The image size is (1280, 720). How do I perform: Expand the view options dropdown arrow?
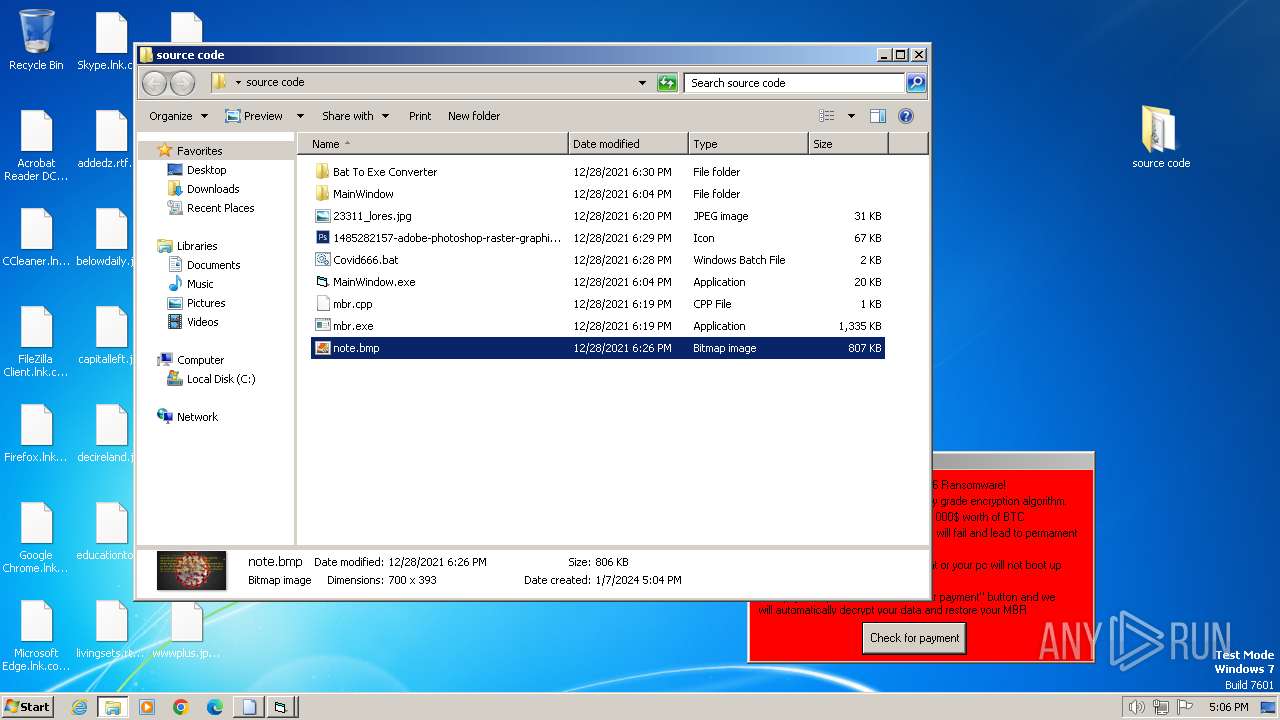[851, 116]
